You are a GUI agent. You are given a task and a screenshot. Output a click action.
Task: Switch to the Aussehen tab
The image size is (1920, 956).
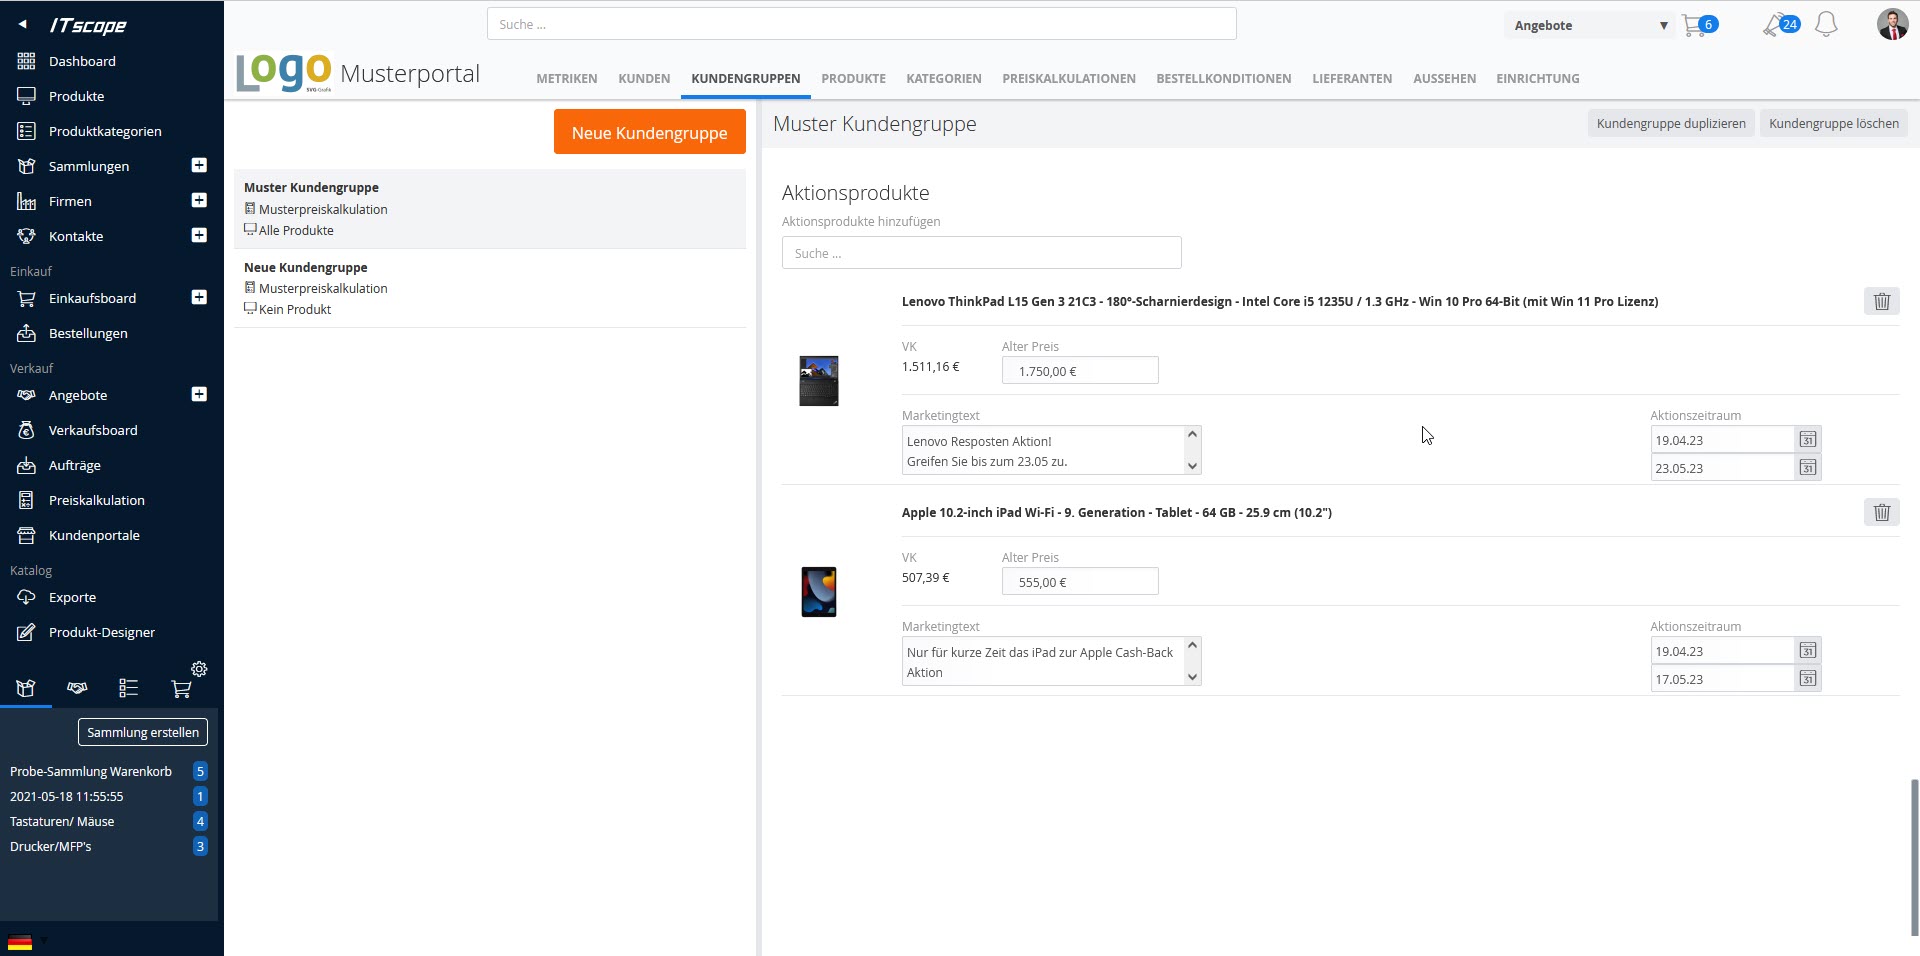click(x=1444, y=78)
